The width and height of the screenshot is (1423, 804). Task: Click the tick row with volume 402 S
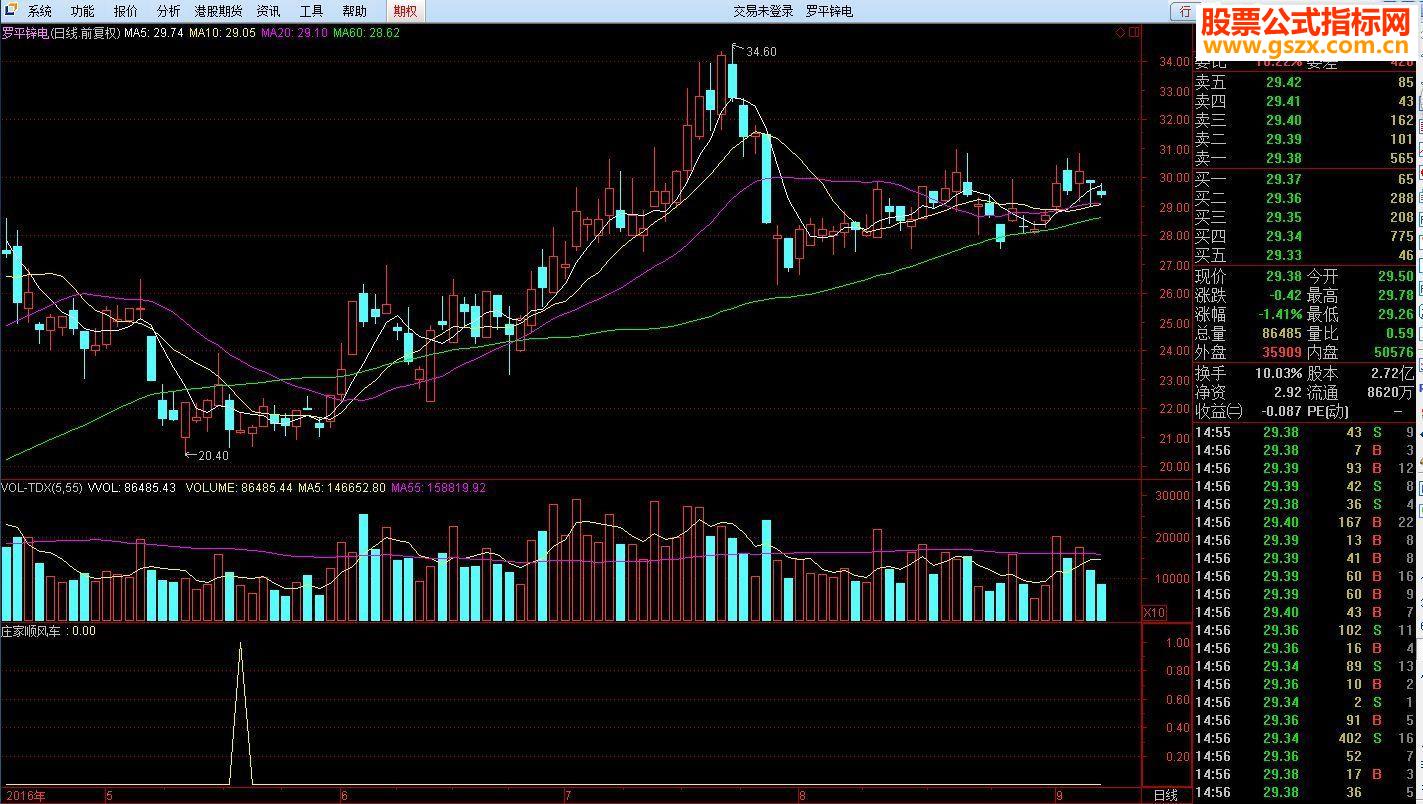(1305, 738)
